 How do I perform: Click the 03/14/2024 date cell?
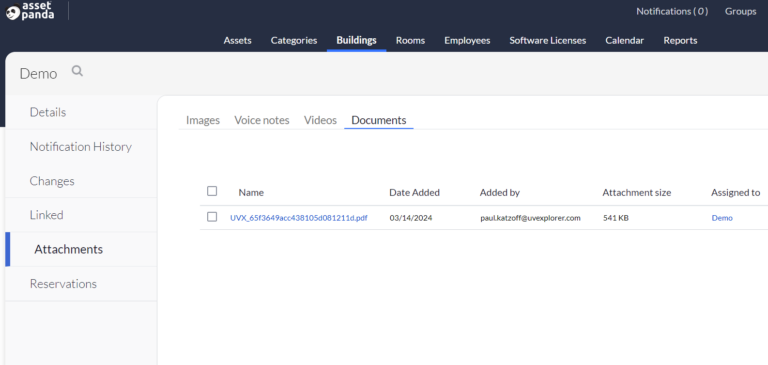tap(411, 218)
